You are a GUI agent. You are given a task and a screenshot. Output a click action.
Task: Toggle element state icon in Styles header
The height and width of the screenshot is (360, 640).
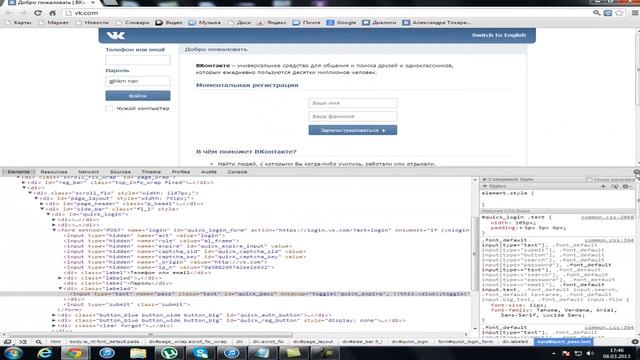[615, 187]
